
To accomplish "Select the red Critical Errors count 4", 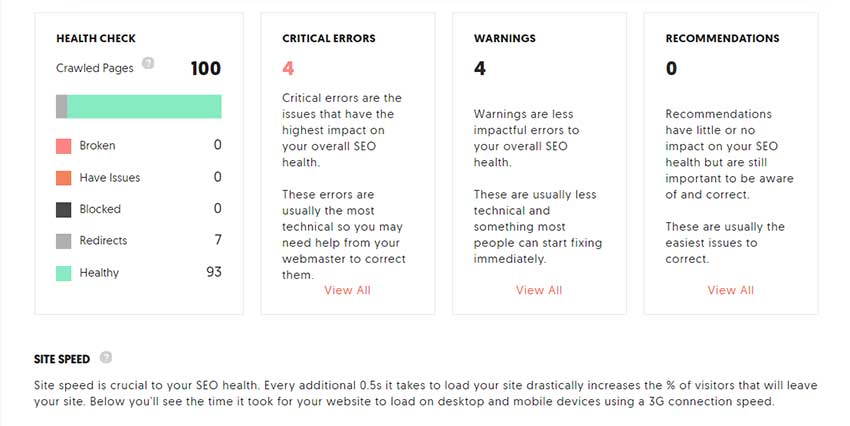I will click(x=288, y=68).
